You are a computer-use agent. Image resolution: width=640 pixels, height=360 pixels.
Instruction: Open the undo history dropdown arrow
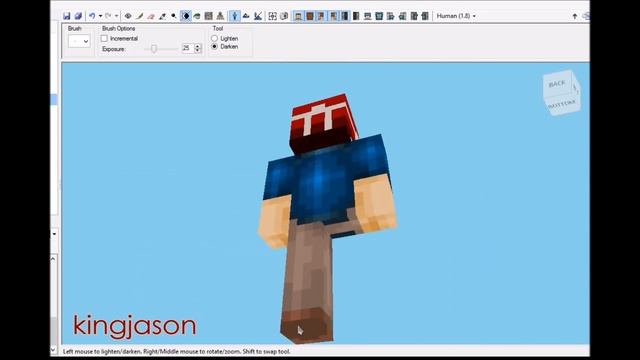100,16
